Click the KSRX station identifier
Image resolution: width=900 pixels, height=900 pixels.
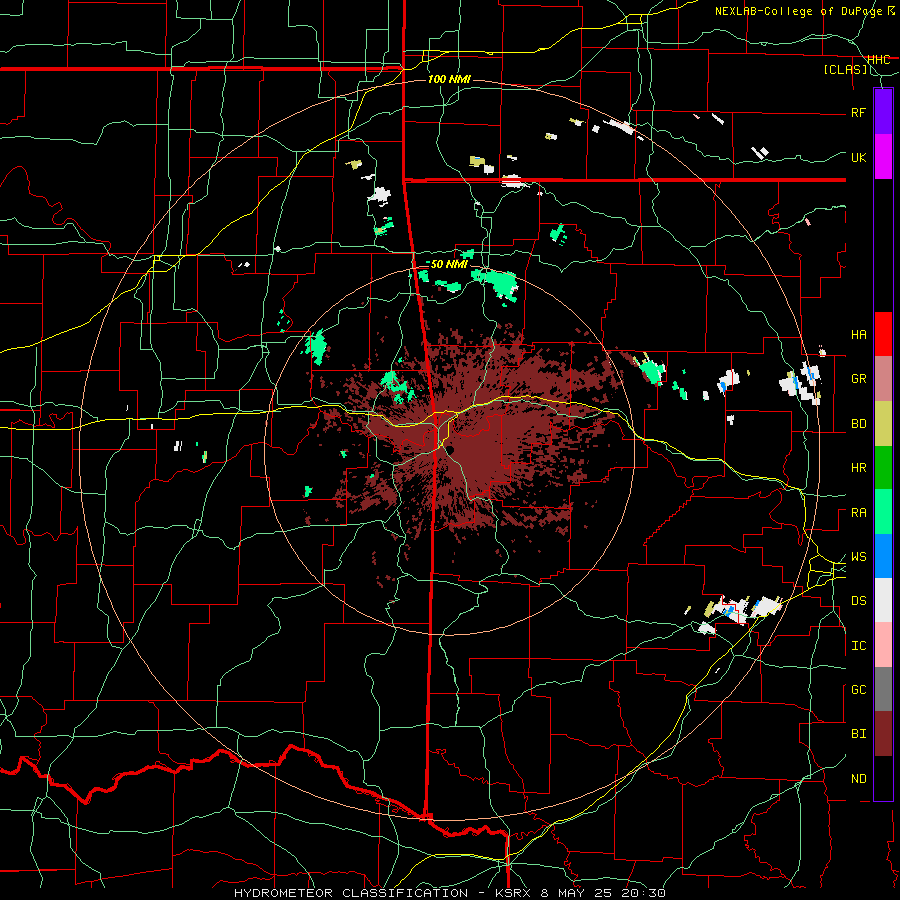pyautogui.click(x=515, y=893)
